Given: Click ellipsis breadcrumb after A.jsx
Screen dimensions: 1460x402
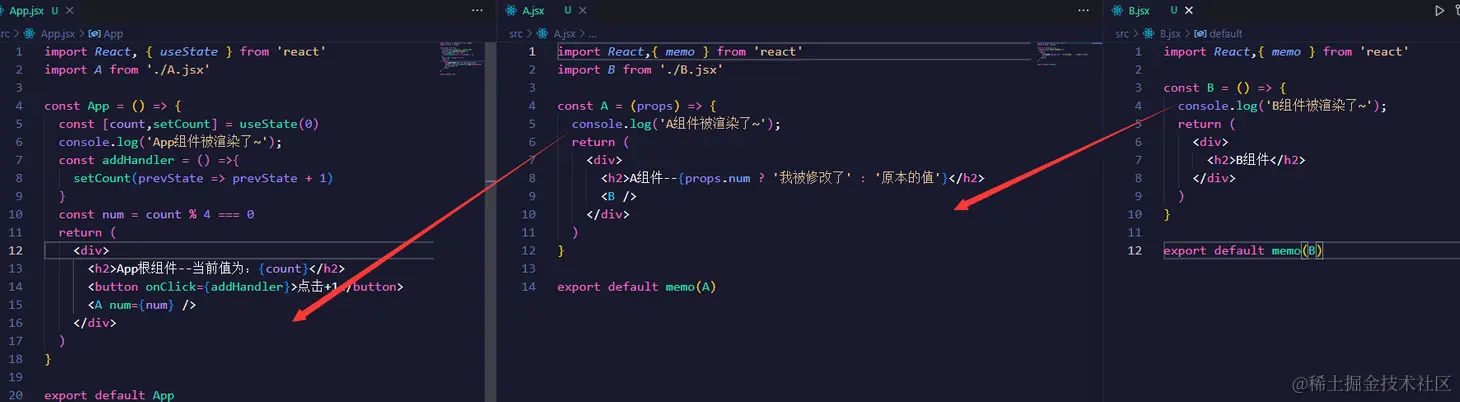Looking at the screenshot, I should (x=593, y=33).
